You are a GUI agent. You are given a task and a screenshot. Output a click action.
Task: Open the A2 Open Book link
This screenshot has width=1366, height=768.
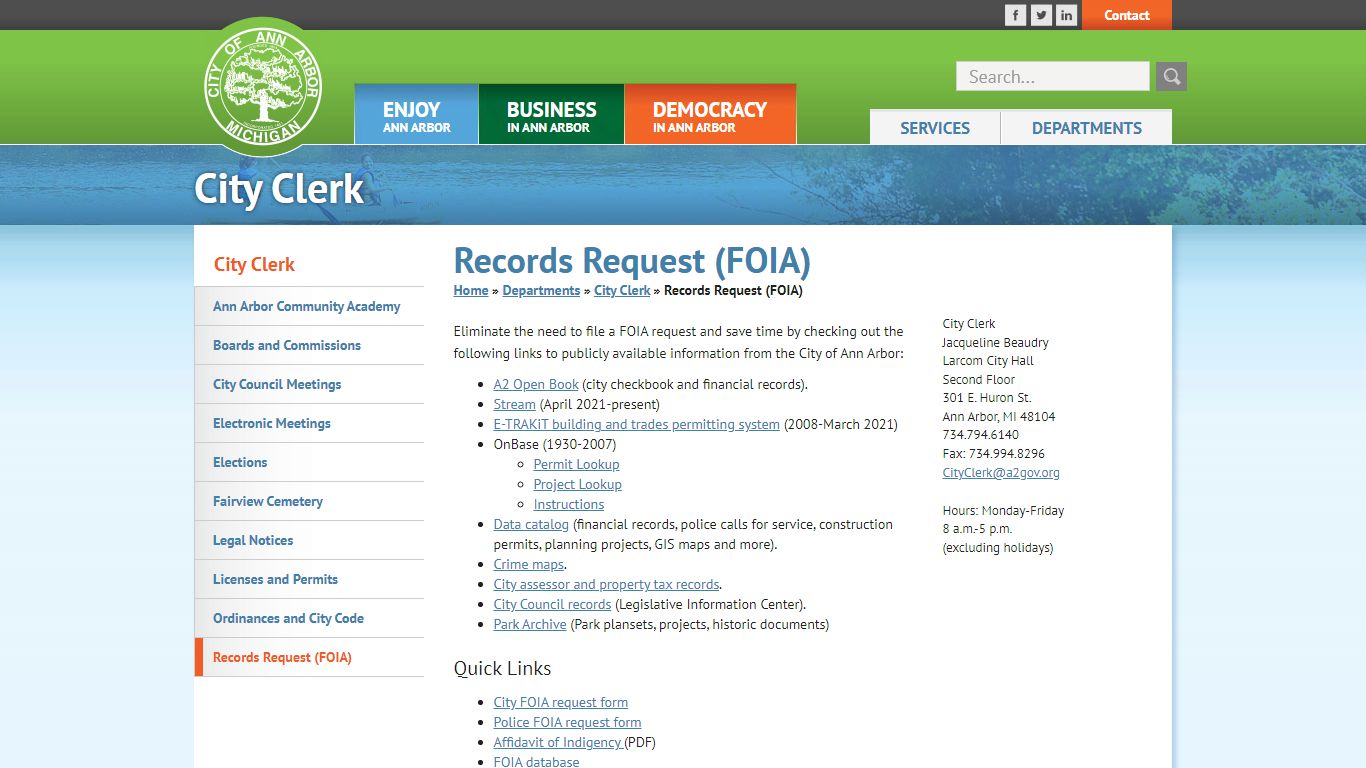coord(536,384)
